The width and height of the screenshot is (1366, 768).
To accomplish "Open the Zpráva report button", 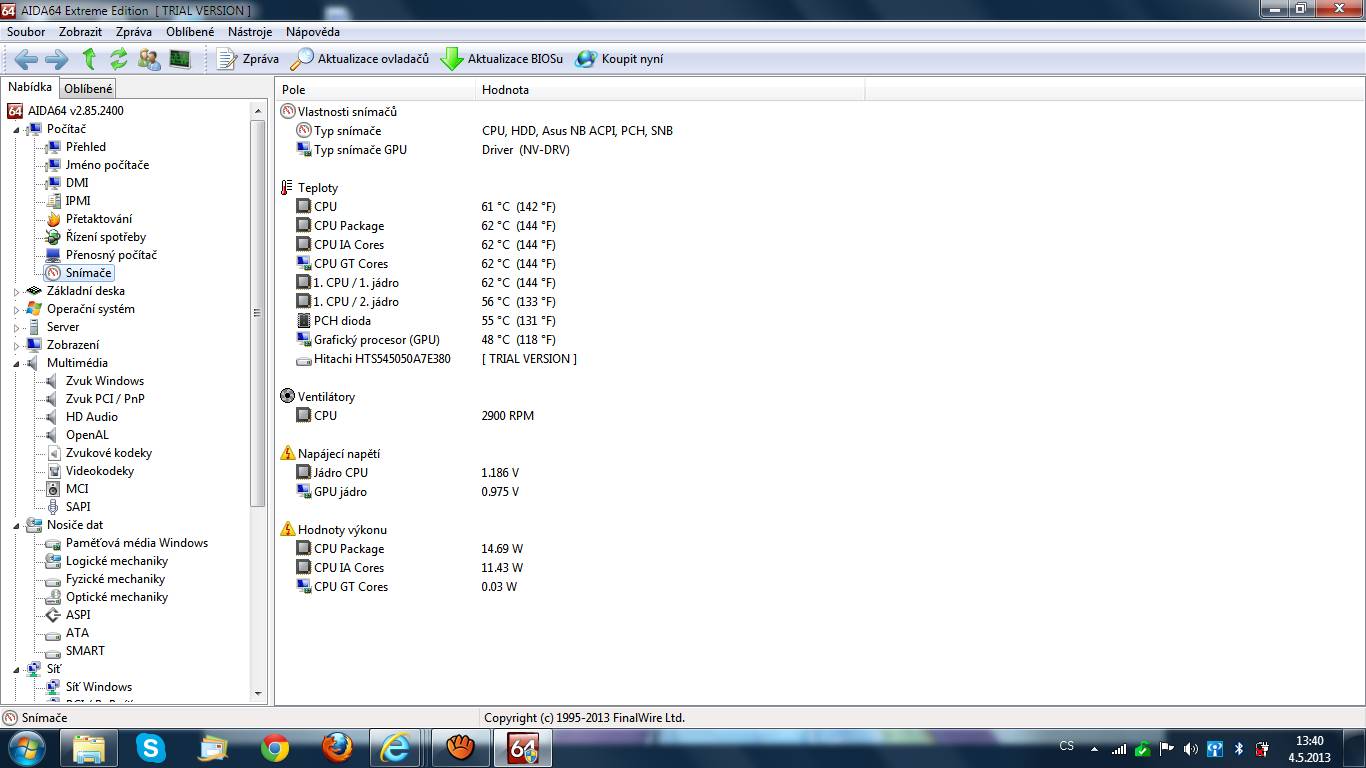I will (247, 59).
